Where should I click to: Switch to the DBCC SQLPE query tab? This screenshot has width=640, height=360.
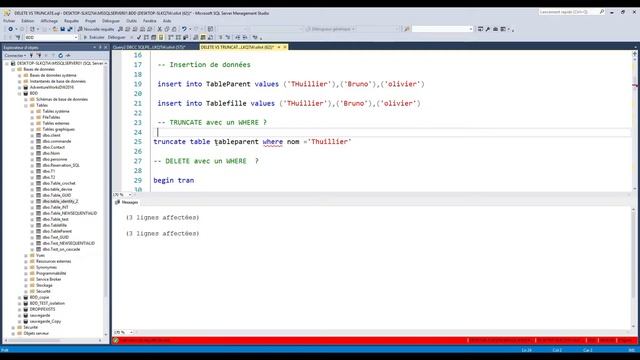(x=149, y=47)
